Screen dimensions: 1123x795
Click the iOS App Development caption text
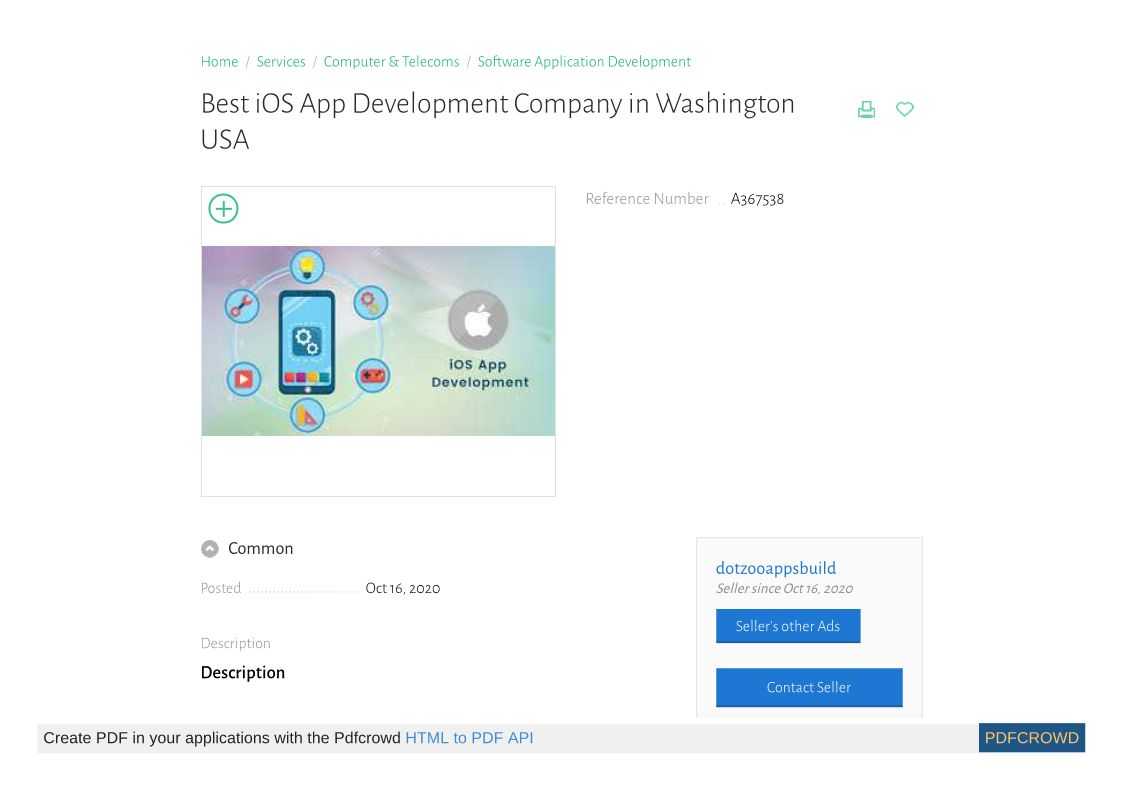coord(479,373)
